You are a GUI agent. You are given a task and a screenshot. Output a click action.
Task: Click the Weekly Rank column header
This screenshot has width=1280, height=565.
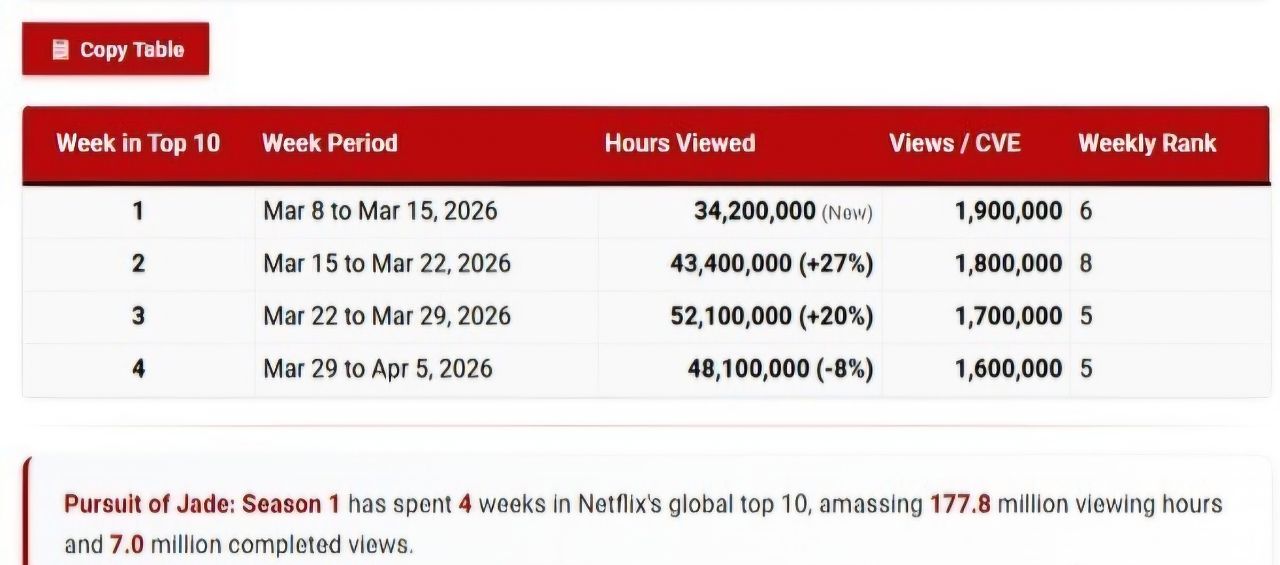[1147, 143]
